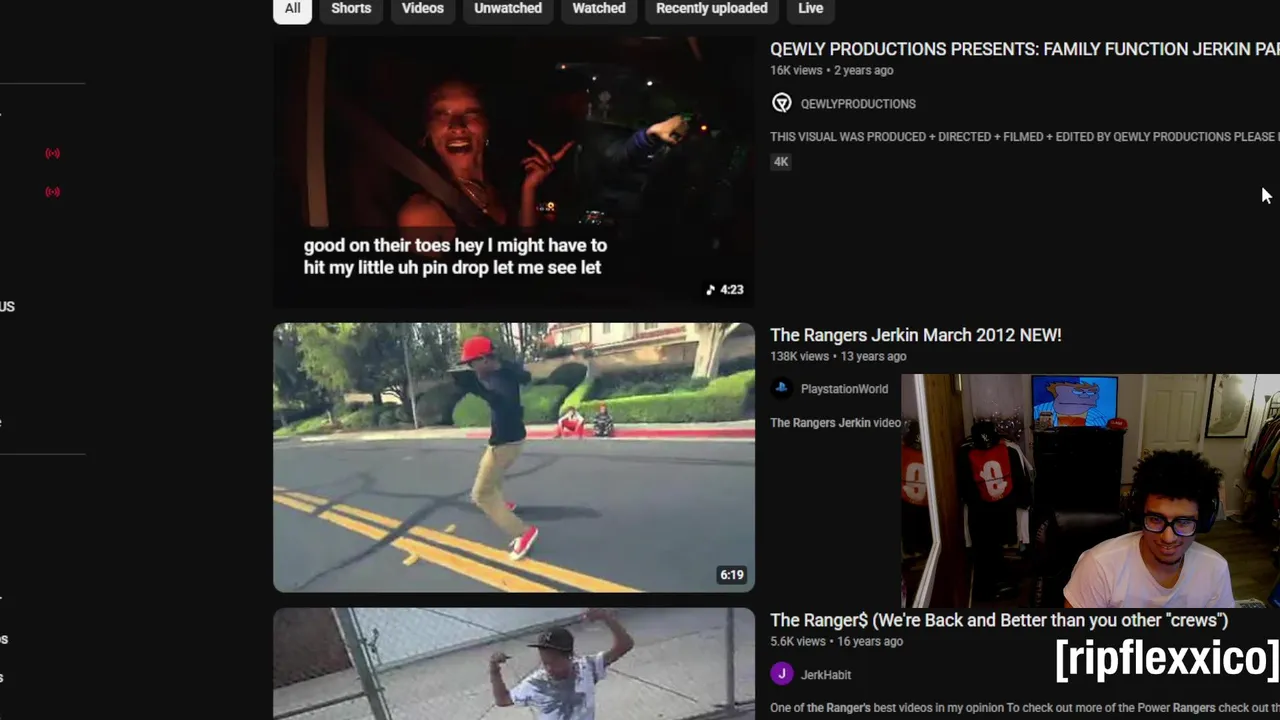Open The Rangers Jerkin March 2012 thumbnail
This screenshot has width=1280, height=720.
(514, 457)
